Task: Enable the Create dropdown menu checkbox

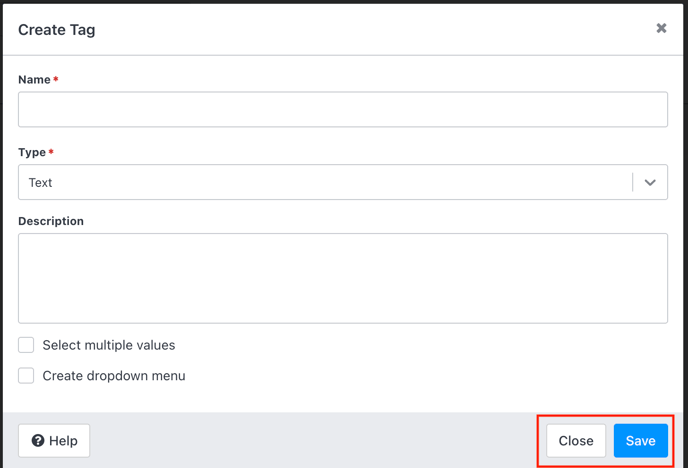Action: coord(26,375)
